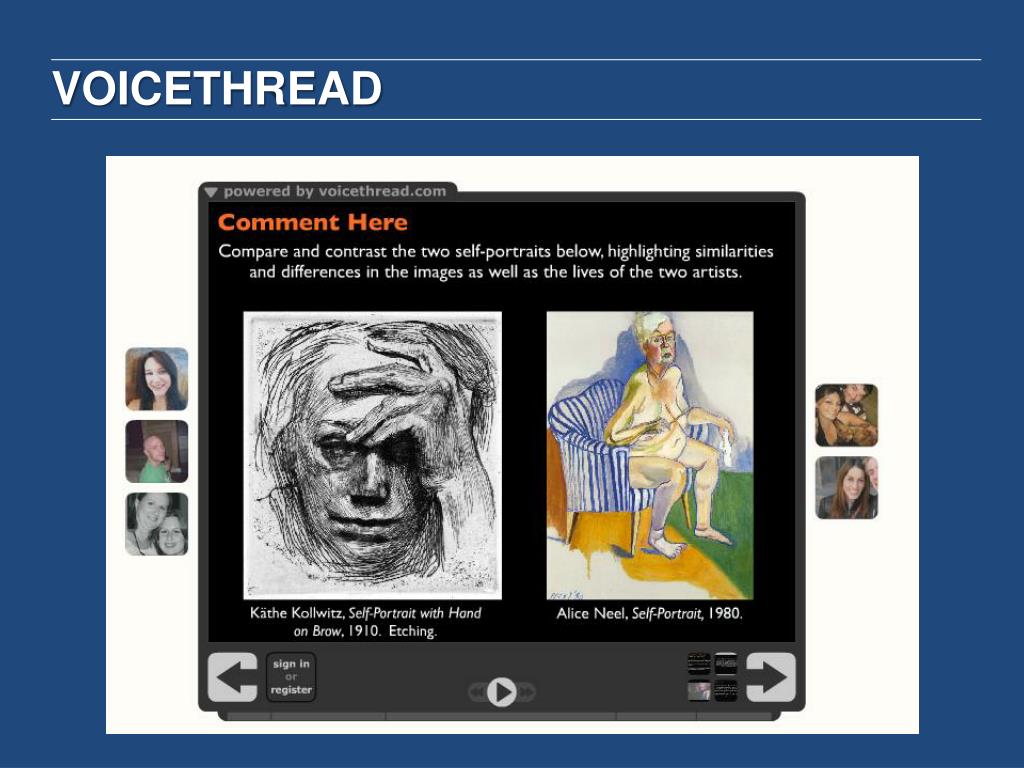Click the timeline bar under the player controls

click(500, 716)
